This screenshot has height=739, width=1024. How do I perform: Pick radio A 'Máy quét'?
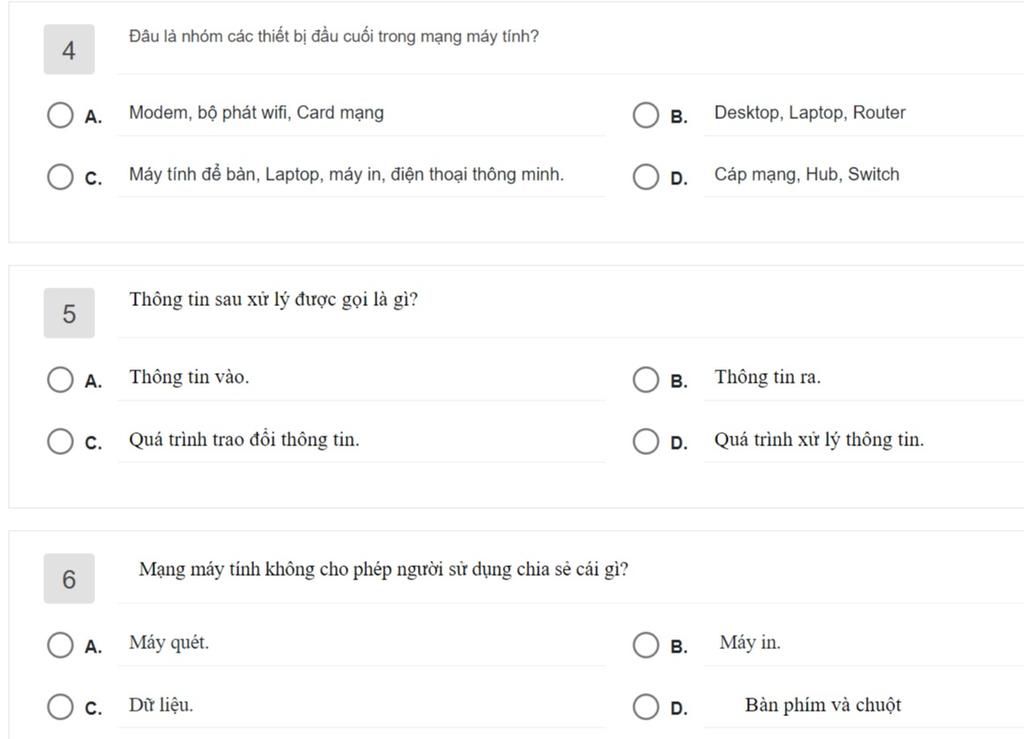click(x=60, y=645)
